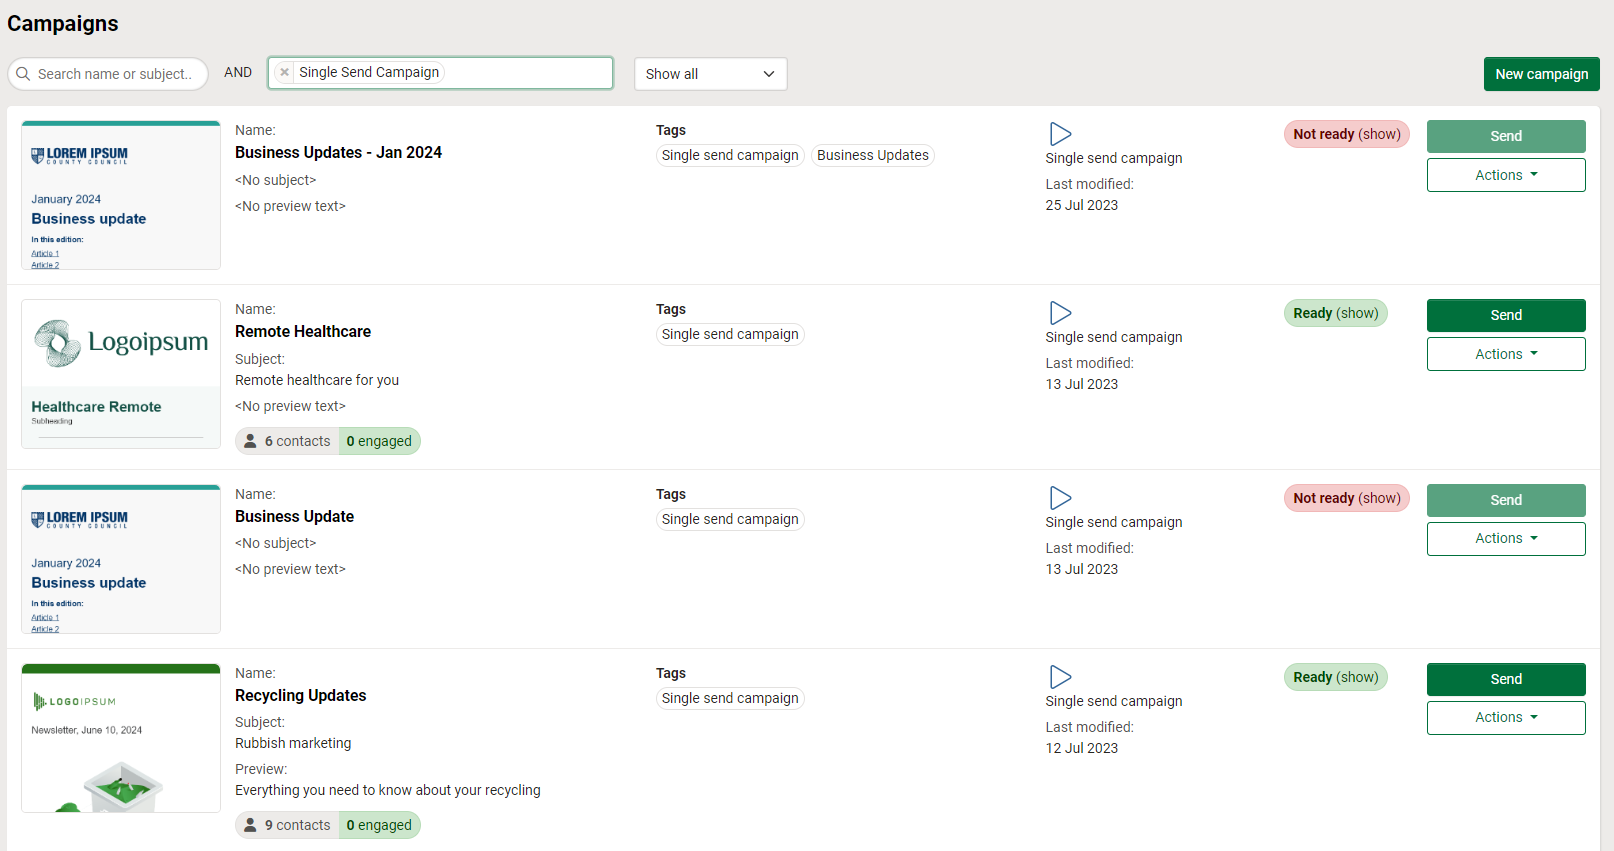Click the Campaigns page heading
1614x851 pixels.
pos(63,23)
